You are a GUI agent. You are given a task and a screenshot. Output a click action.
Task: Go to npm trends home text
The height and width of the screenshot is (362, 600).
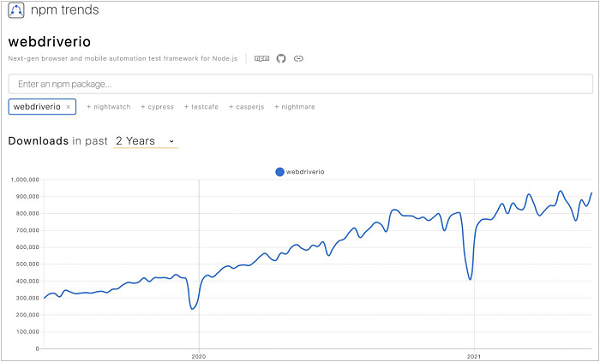[x=65, y=10]
